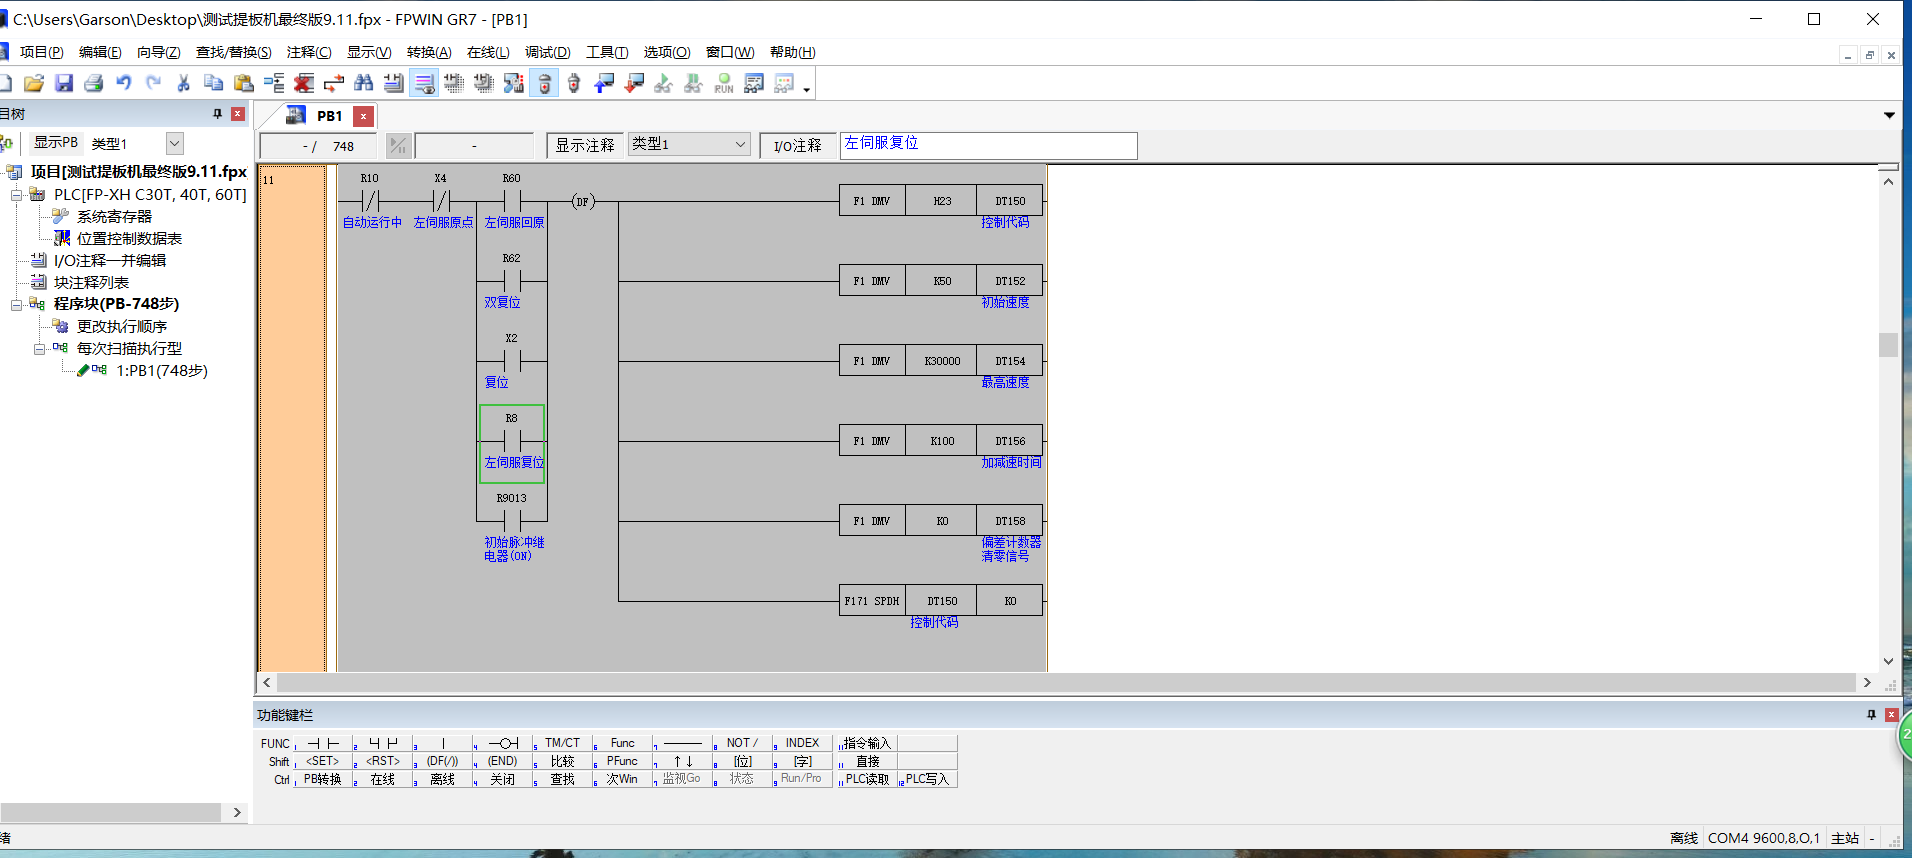Click the Print icon in toolbar
This screenshot has width=1912, height=858.
(94, 83)
